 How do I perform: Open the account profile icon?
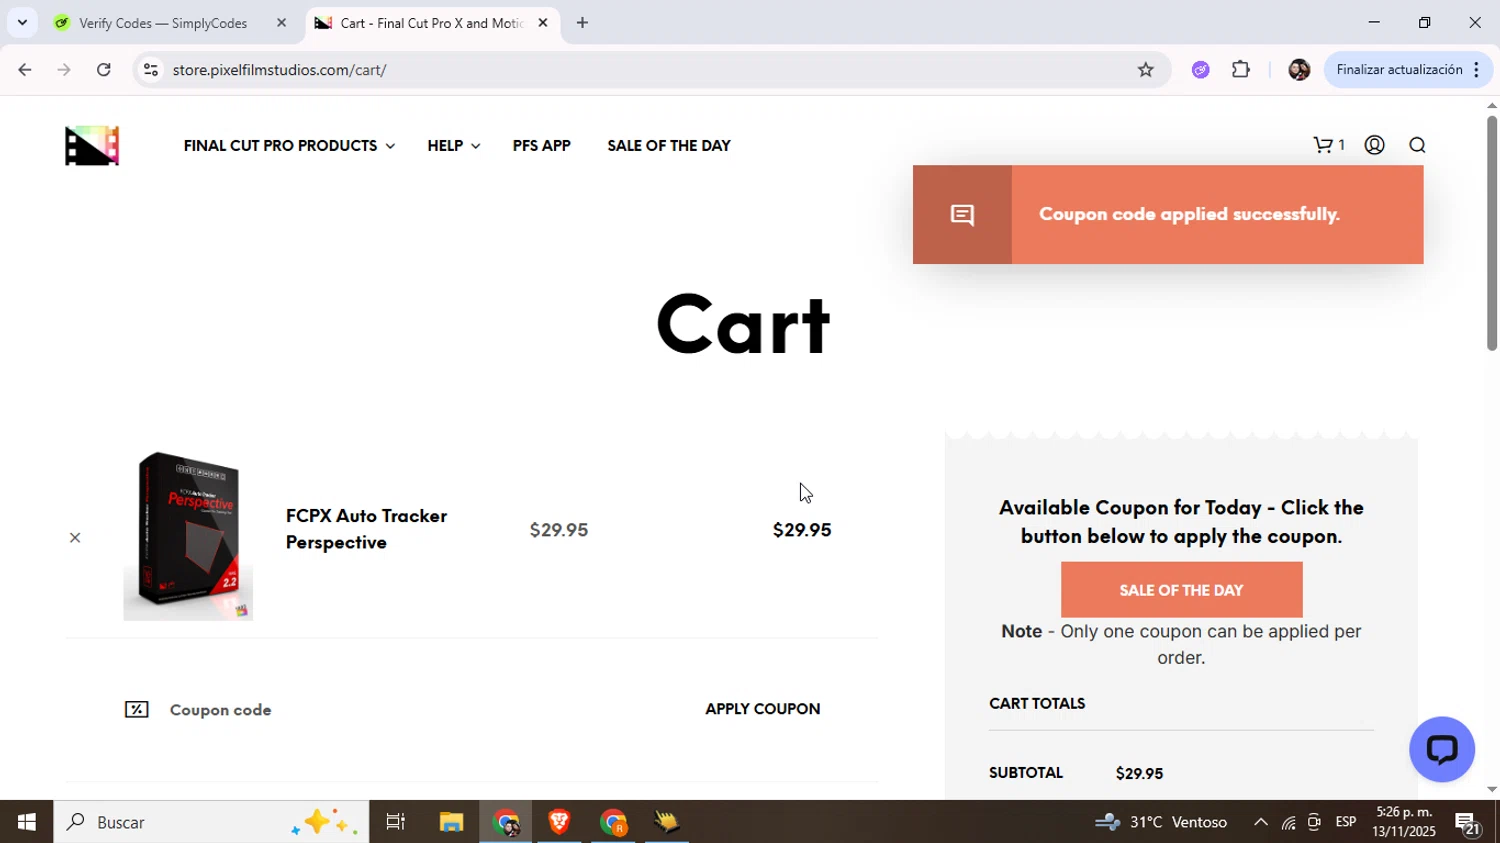click(1375, 146)
